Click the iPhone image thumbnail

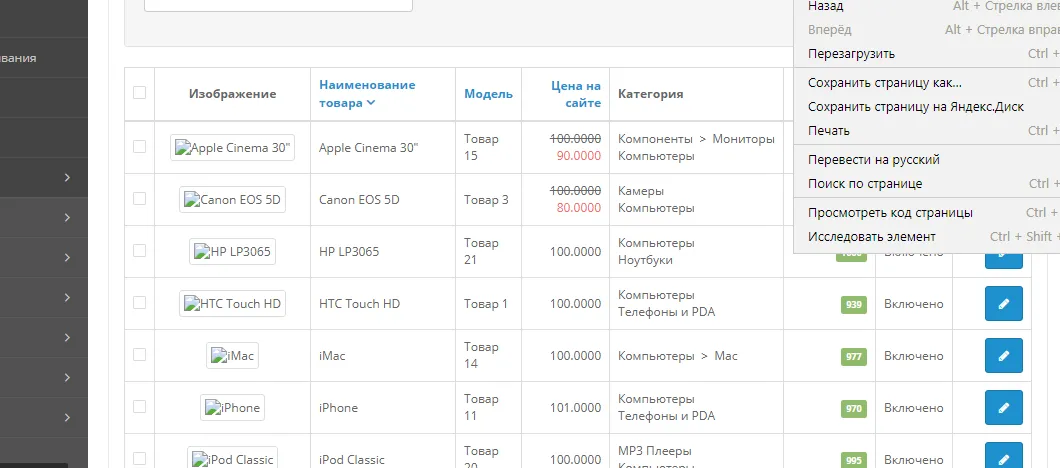tap(233, 408)
